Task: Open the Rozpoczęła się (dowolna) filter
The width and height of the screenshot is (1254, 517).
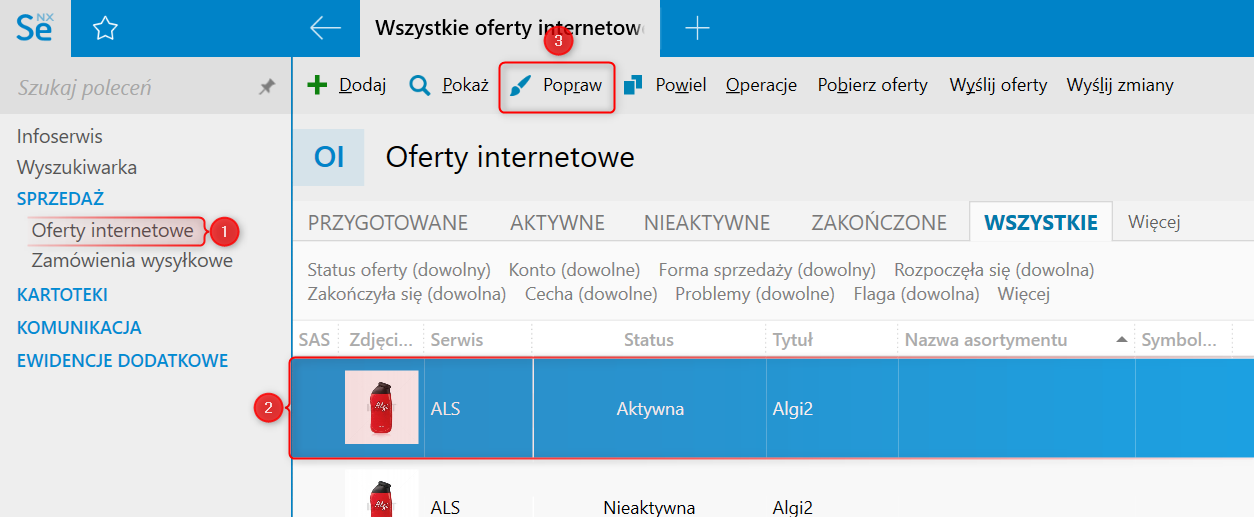Action: (x=994, y=270)
